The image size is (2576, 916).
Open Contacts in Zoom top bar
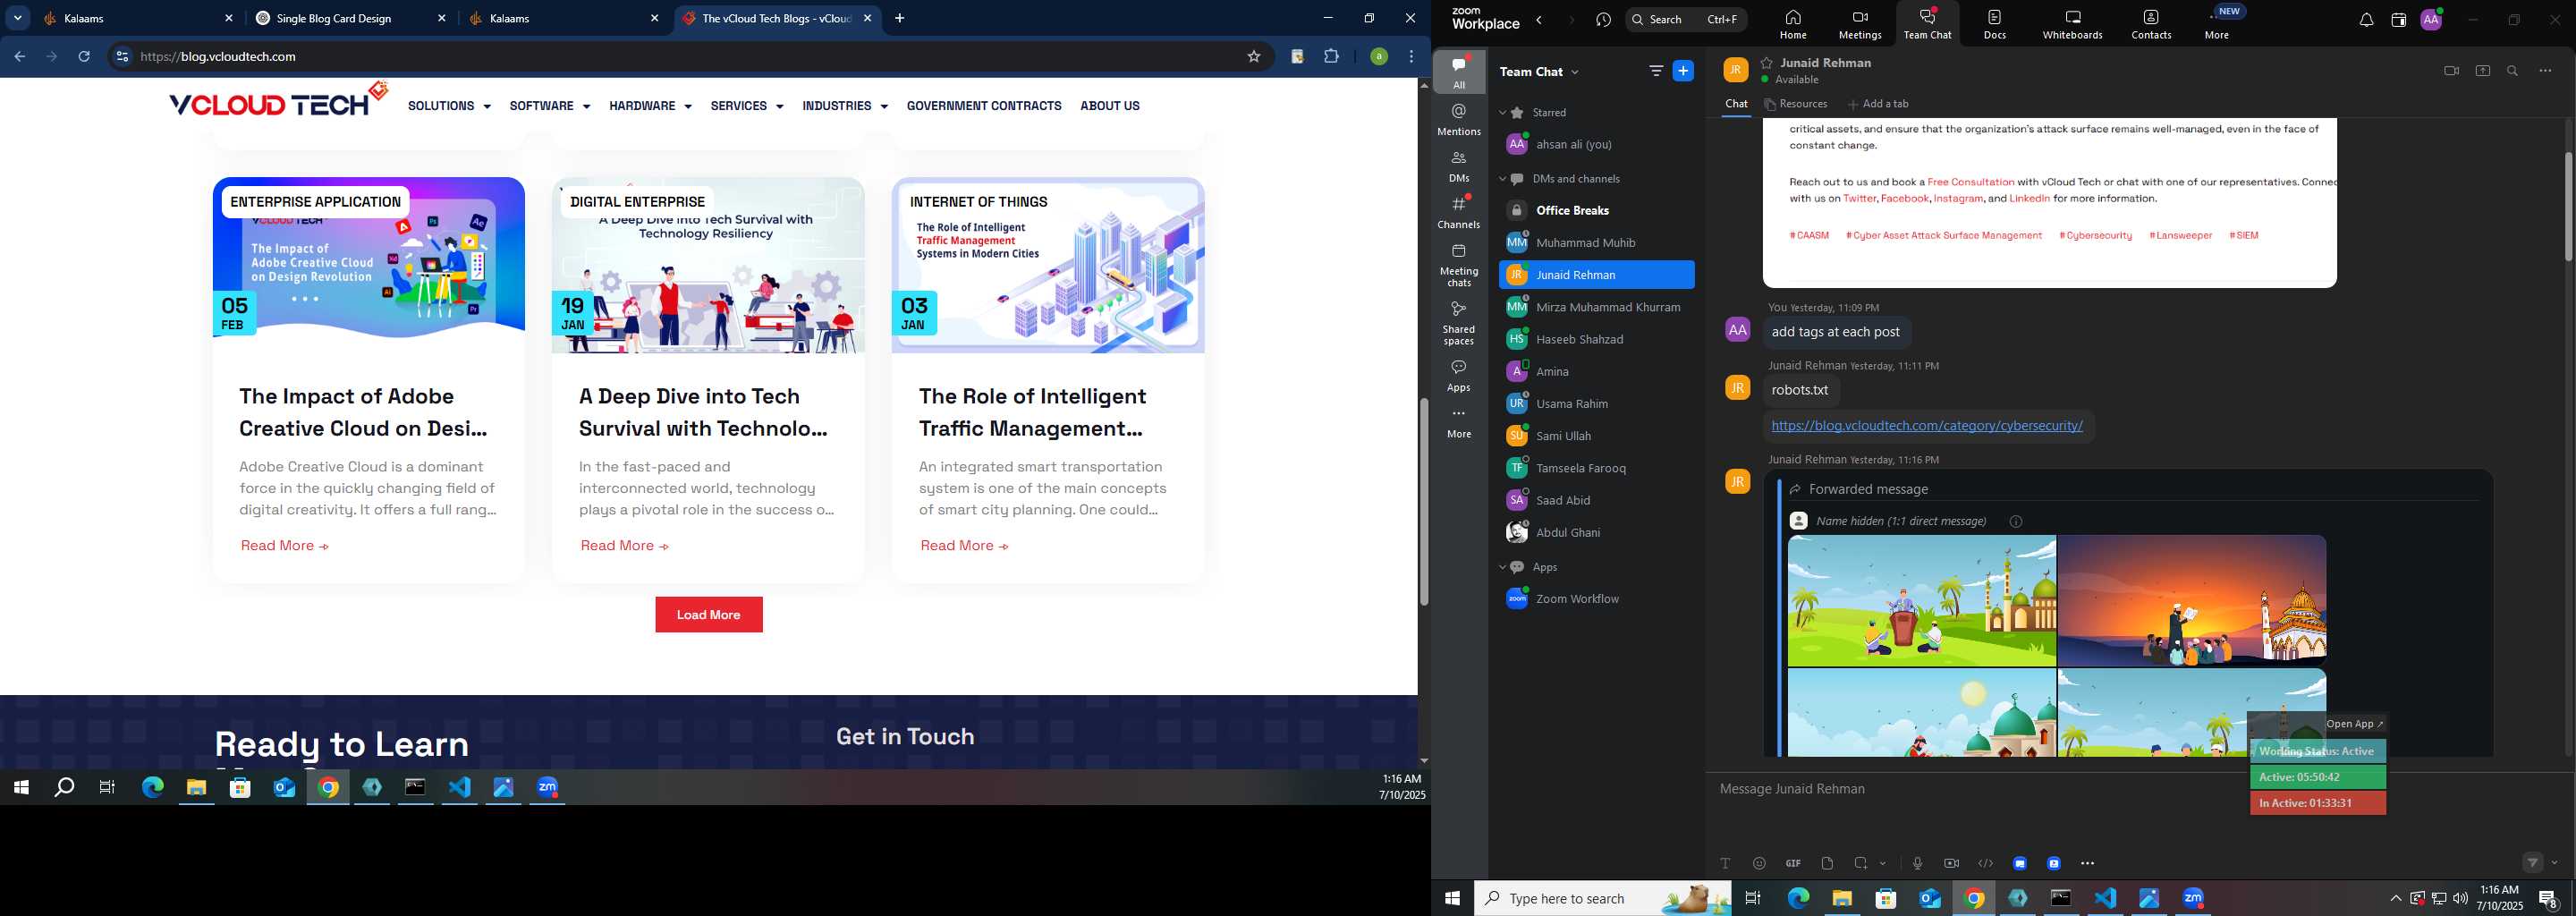click(2151, 24)
